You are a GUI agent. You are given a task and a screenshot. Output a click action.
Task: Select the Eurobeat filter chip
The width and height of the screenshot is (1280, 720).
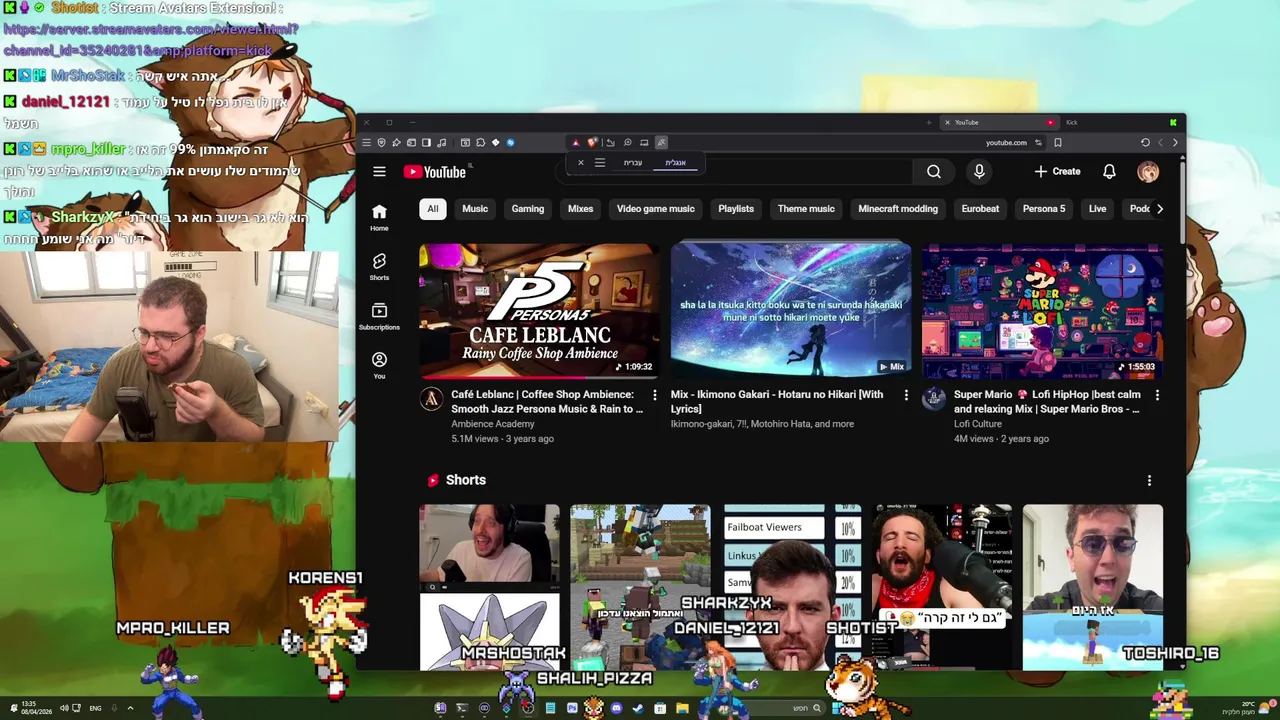[980, 209]
